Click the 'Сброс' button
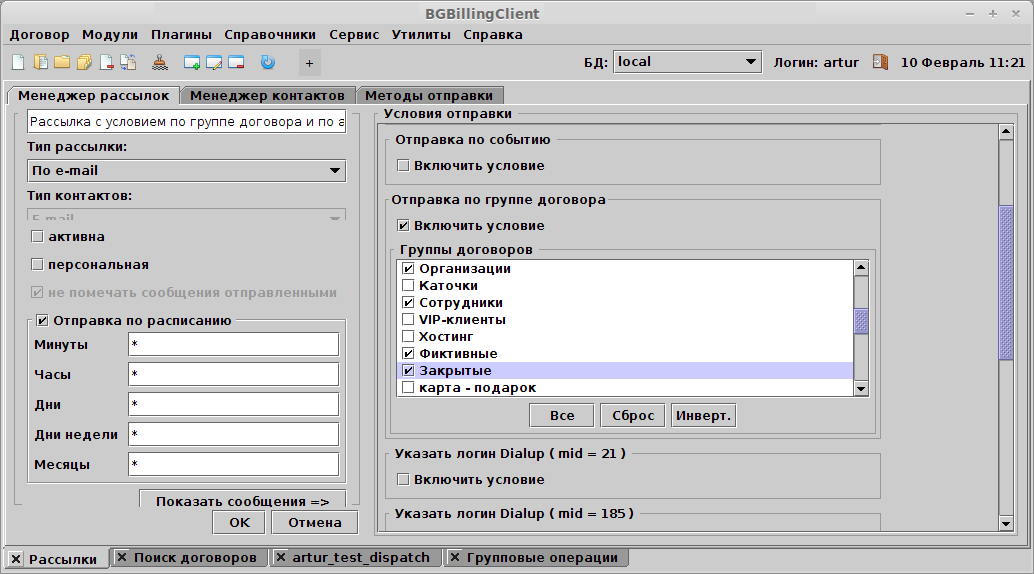The width and height of the screenshot is (1034, 574). 631,415
